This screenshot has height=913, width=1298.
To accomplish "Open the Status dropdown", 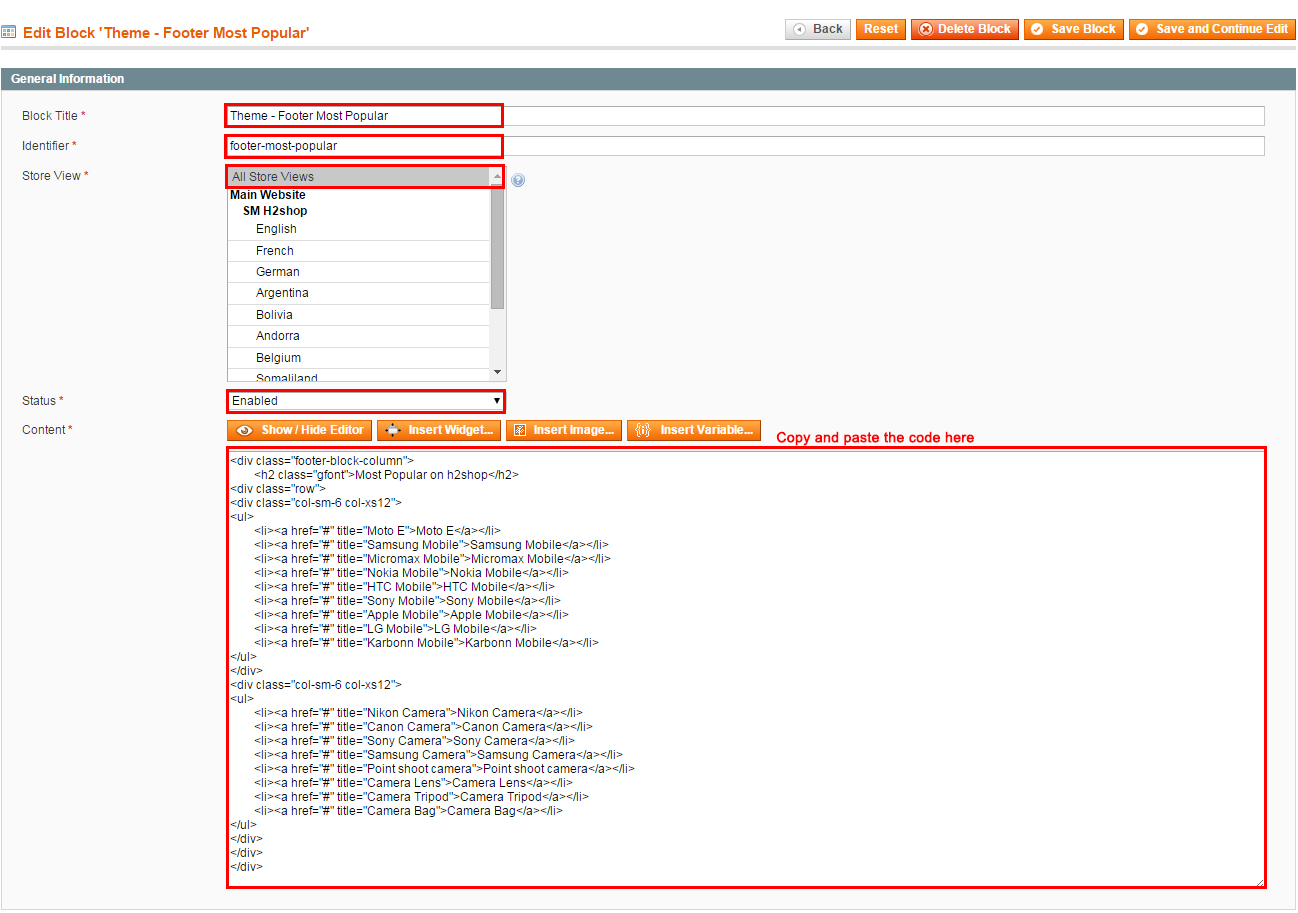I will coord(366,401).
